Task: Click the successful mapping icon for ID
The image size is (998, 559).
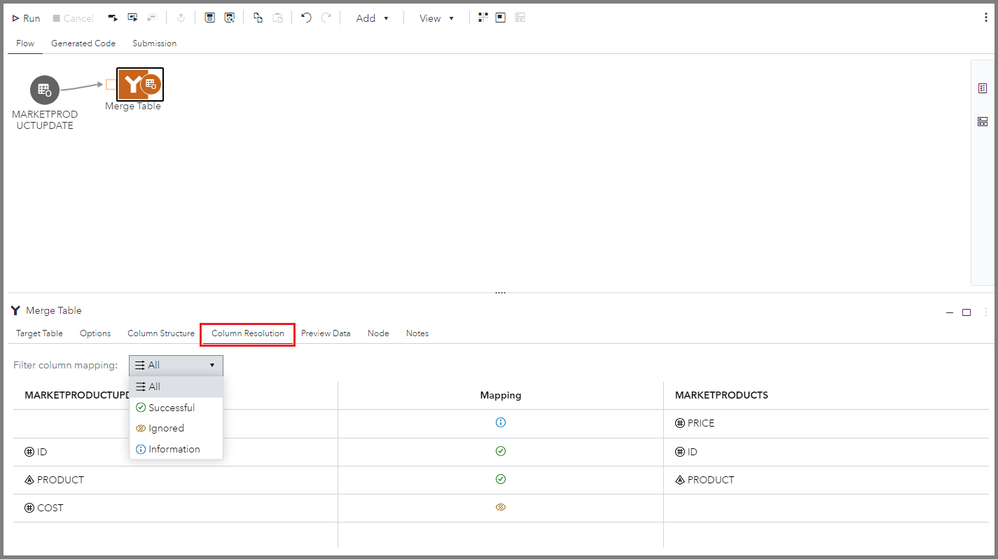Action: pos(500,451)
